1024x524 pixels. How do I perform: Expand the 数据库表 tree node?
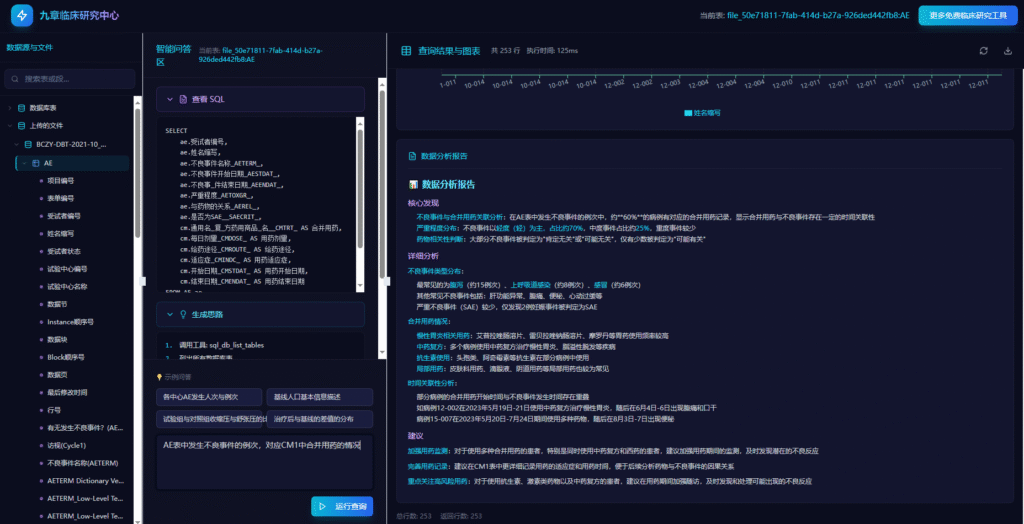point(10,108)
